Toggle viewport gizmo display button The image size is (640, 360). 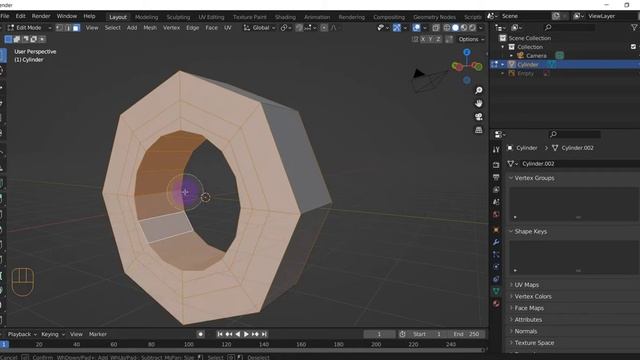[396, 28]
